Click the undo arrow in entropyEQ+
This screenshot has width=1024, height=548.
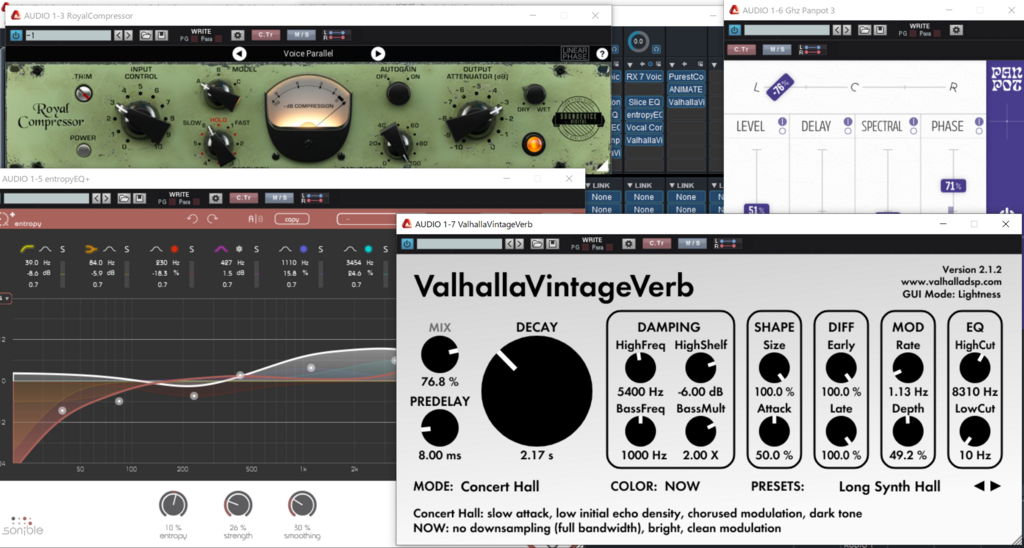pyautogui.click(x=192, y=219)
